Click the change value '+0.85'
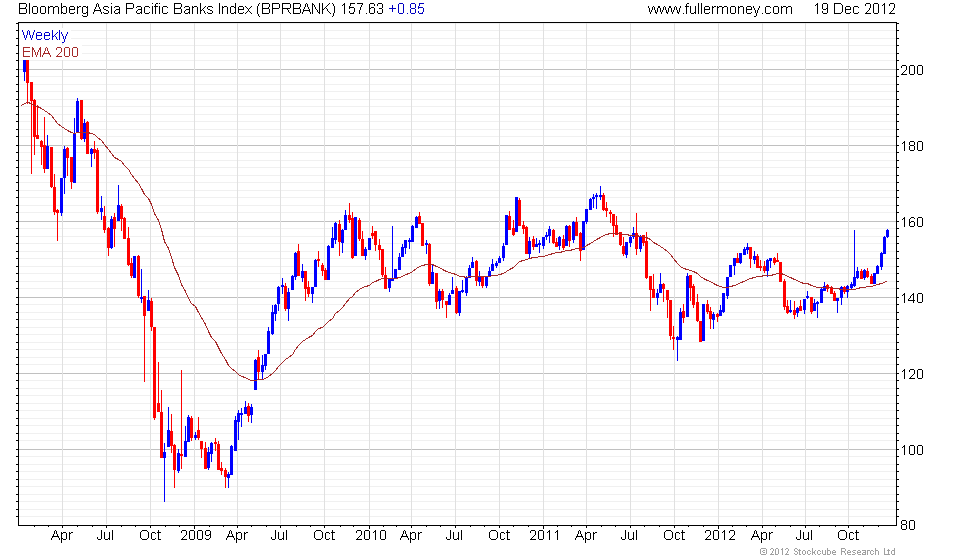 coord(406,9)
